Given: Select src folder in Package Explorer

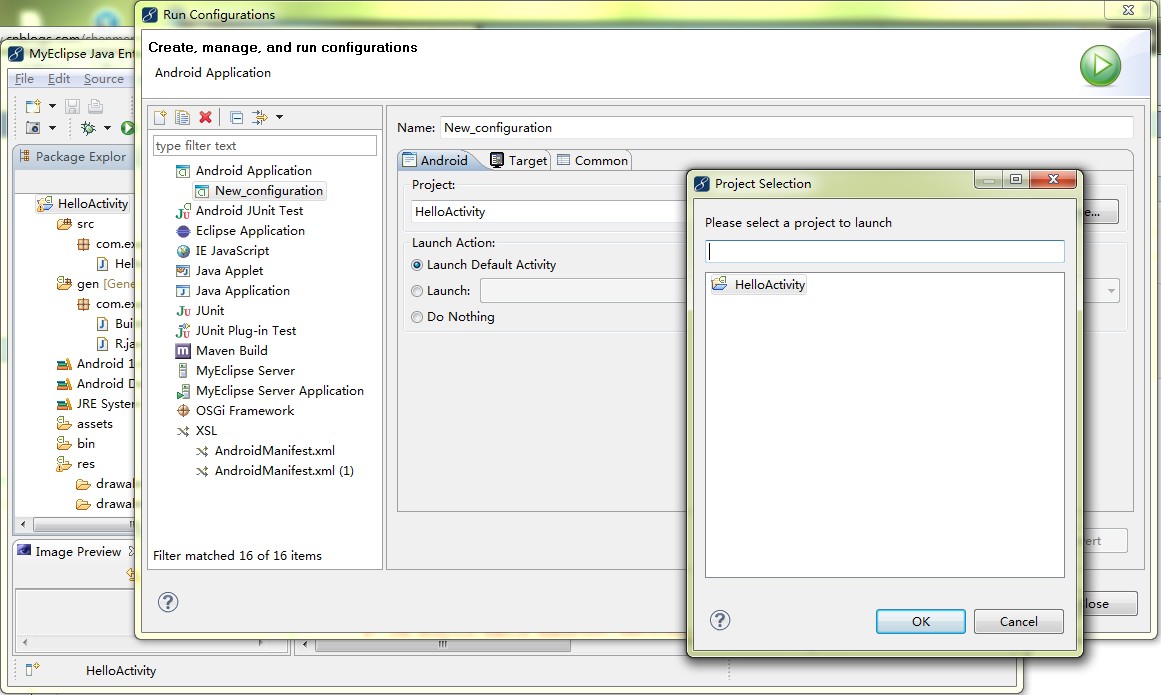Looking at the screenshot, I should click(76, 224).
